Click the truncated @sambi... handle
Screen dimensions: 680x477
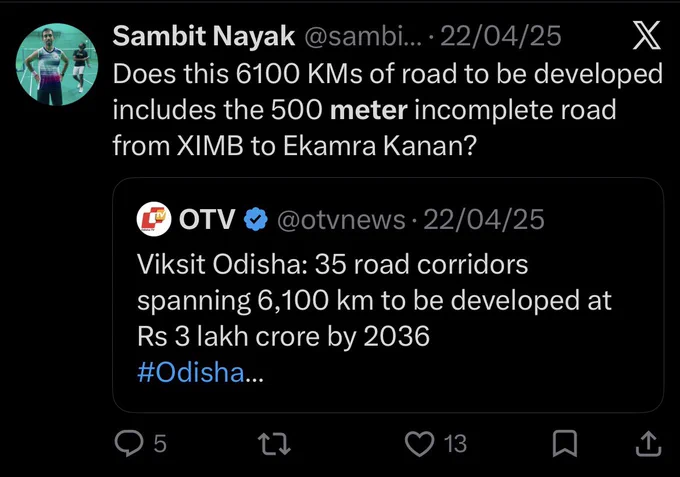coord(362,36)
